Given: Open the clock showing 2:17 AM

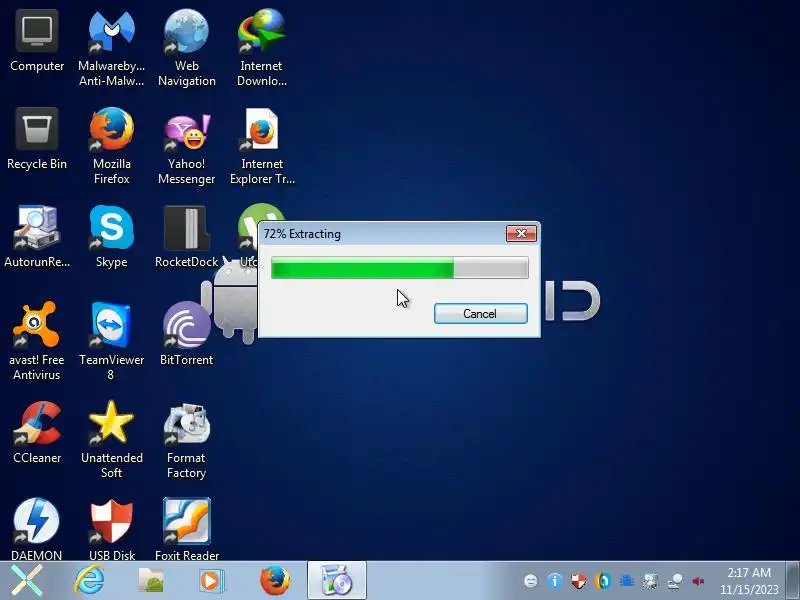Looking at the screenshot, I should tap(749, 581).
